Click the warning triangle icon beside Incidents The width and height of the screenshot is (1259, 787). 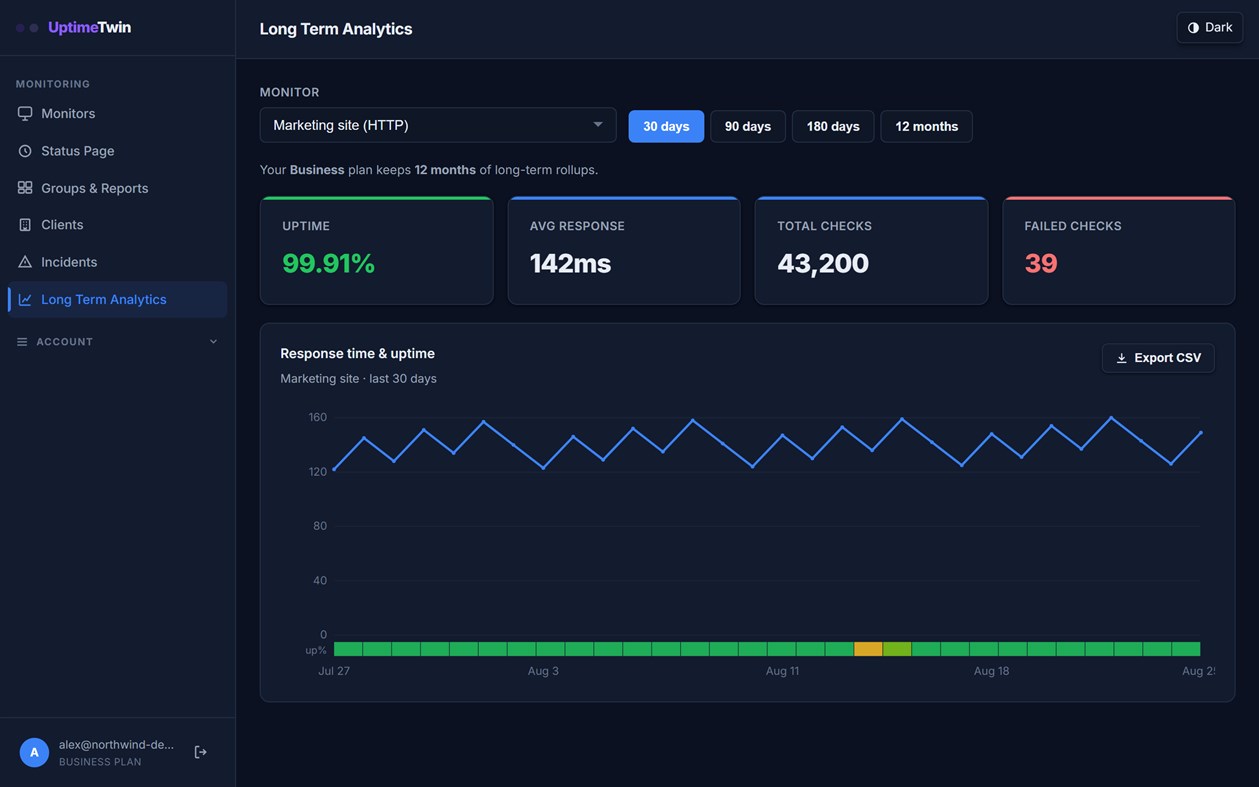coord(25,262)
